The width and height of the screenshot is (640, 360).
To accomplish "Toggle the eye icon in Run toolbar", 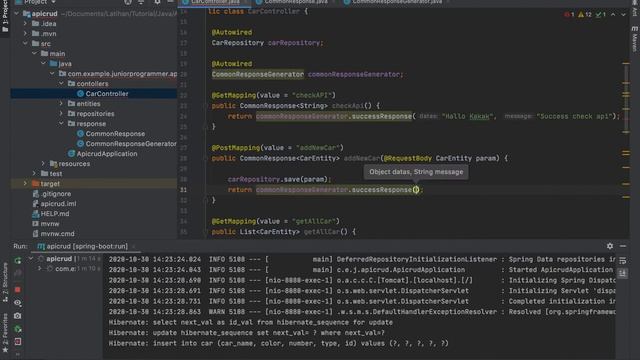I will [18, 302].
